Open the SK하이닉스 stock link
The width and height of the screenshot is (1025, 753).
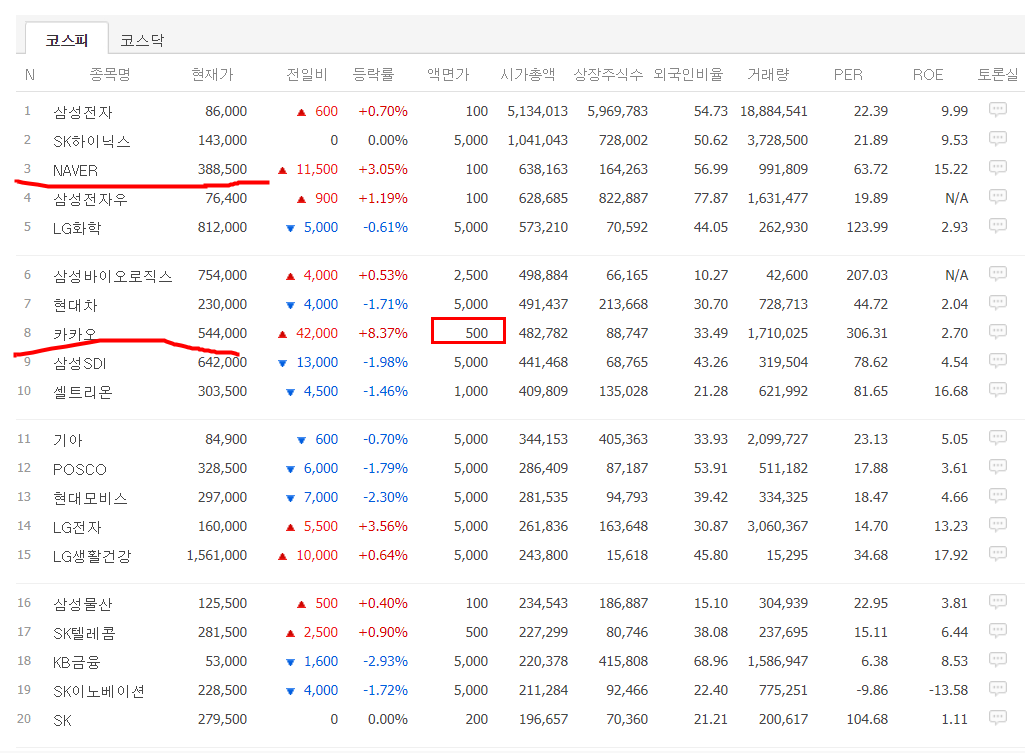coord(92,141)
